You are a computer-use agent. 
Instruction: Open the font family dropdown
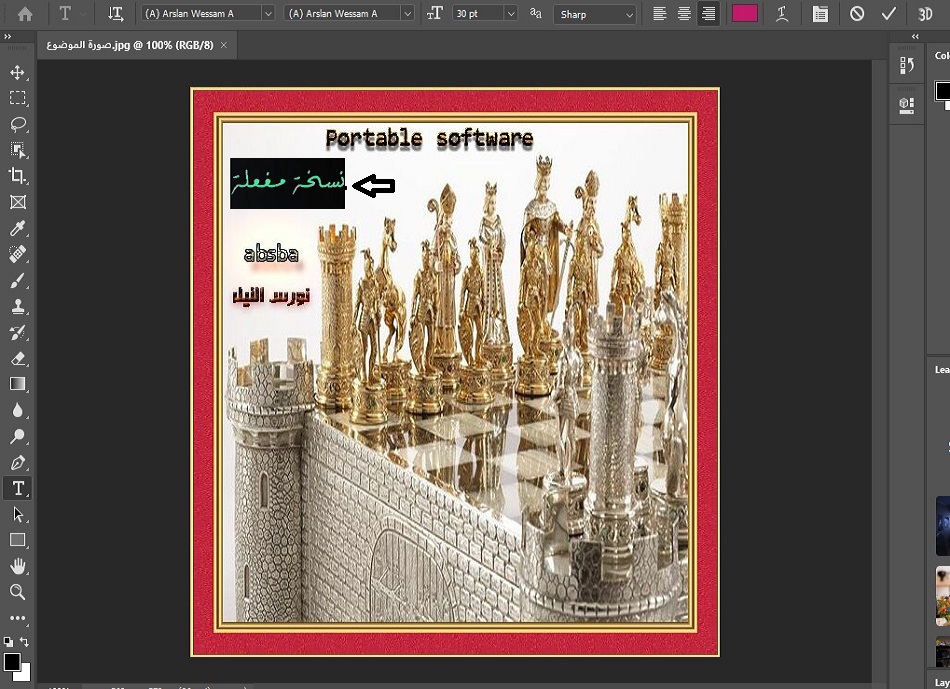click(x=208, y=14)
